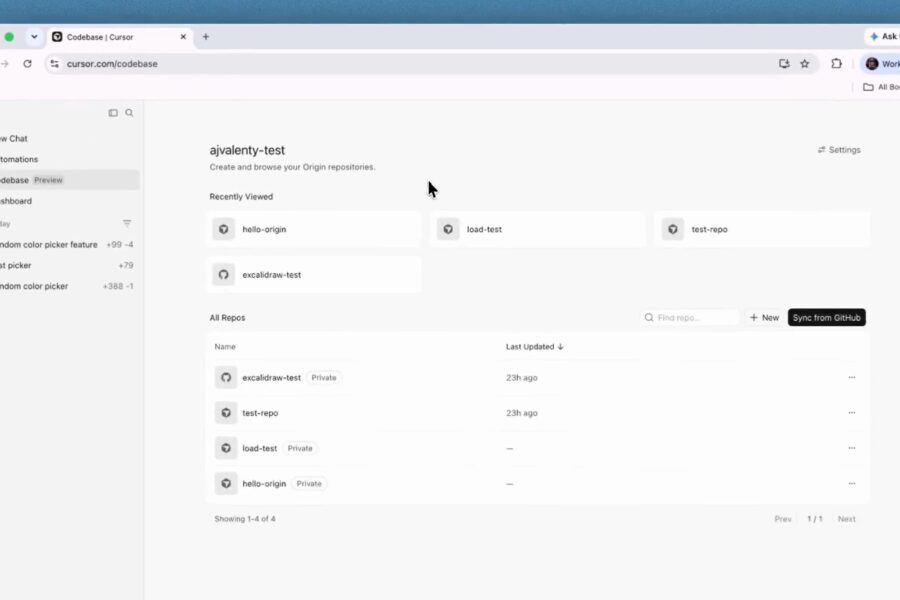900x600 pixels.
Task: Click the chat list filter icon
Action: click(x=127, y=223)
